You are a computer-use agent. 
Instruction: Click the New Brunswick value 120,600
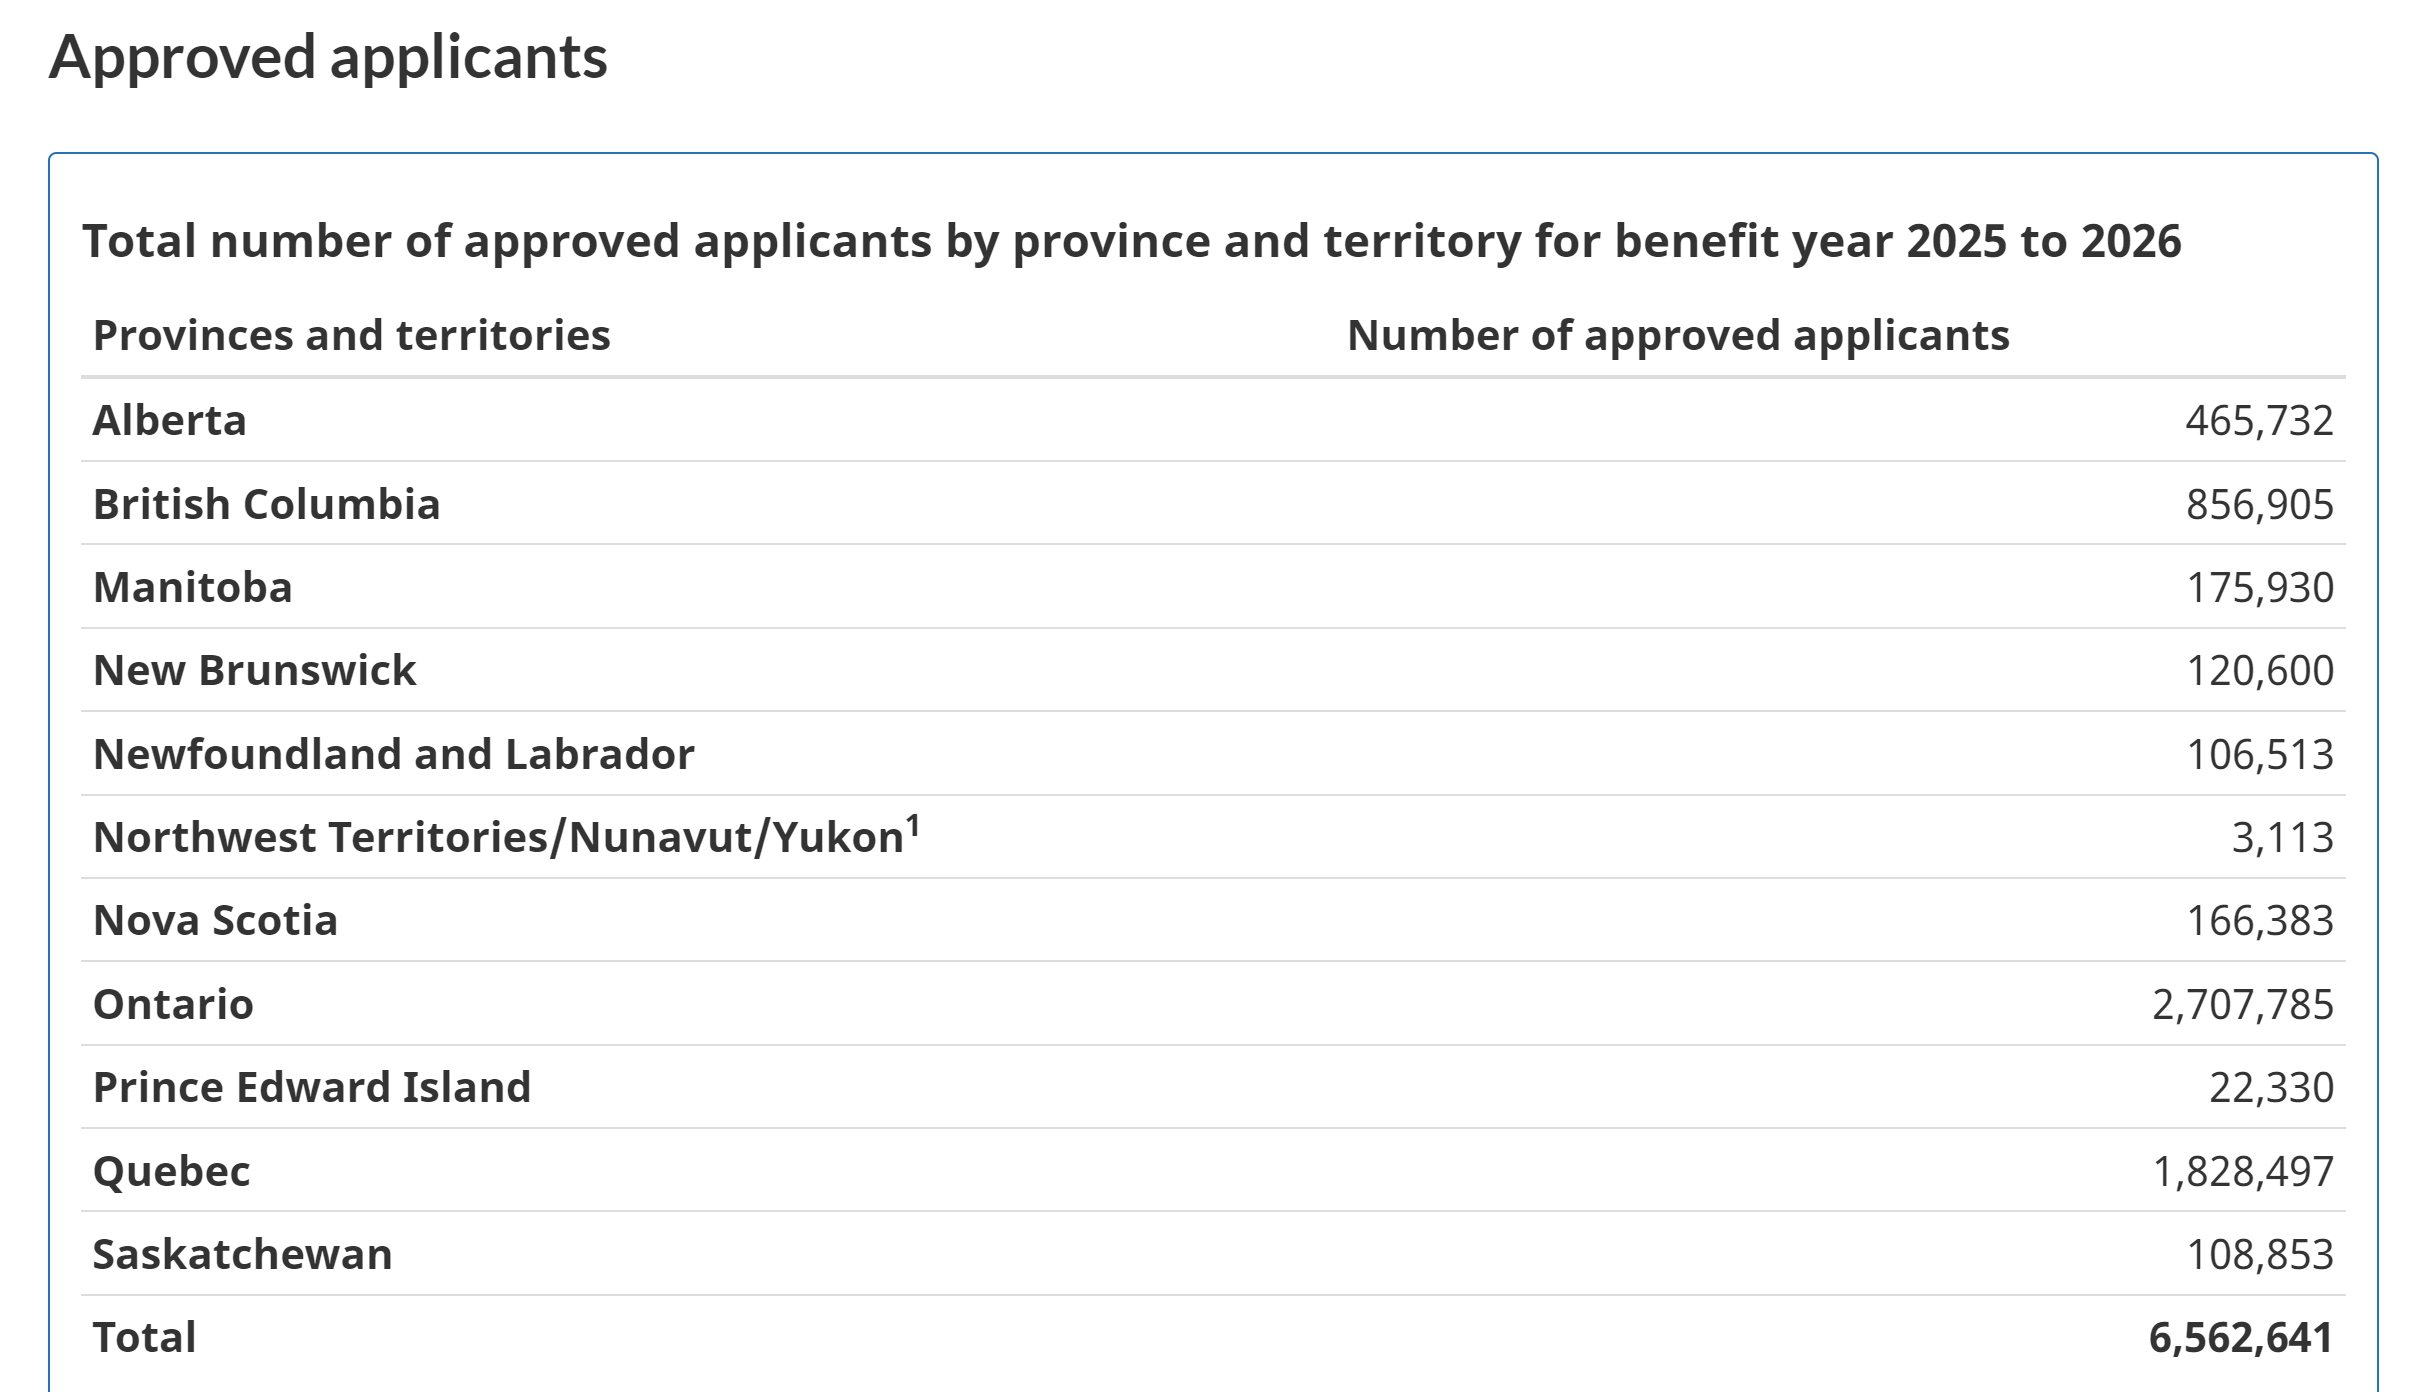(x=2260, y=670)
